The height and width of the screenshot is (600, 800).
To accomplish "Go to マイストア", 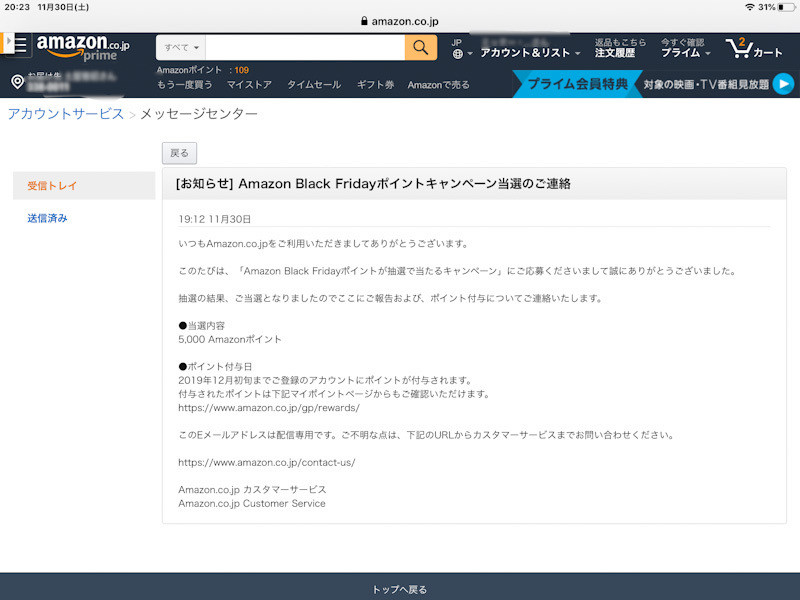I will pos(249,85).
